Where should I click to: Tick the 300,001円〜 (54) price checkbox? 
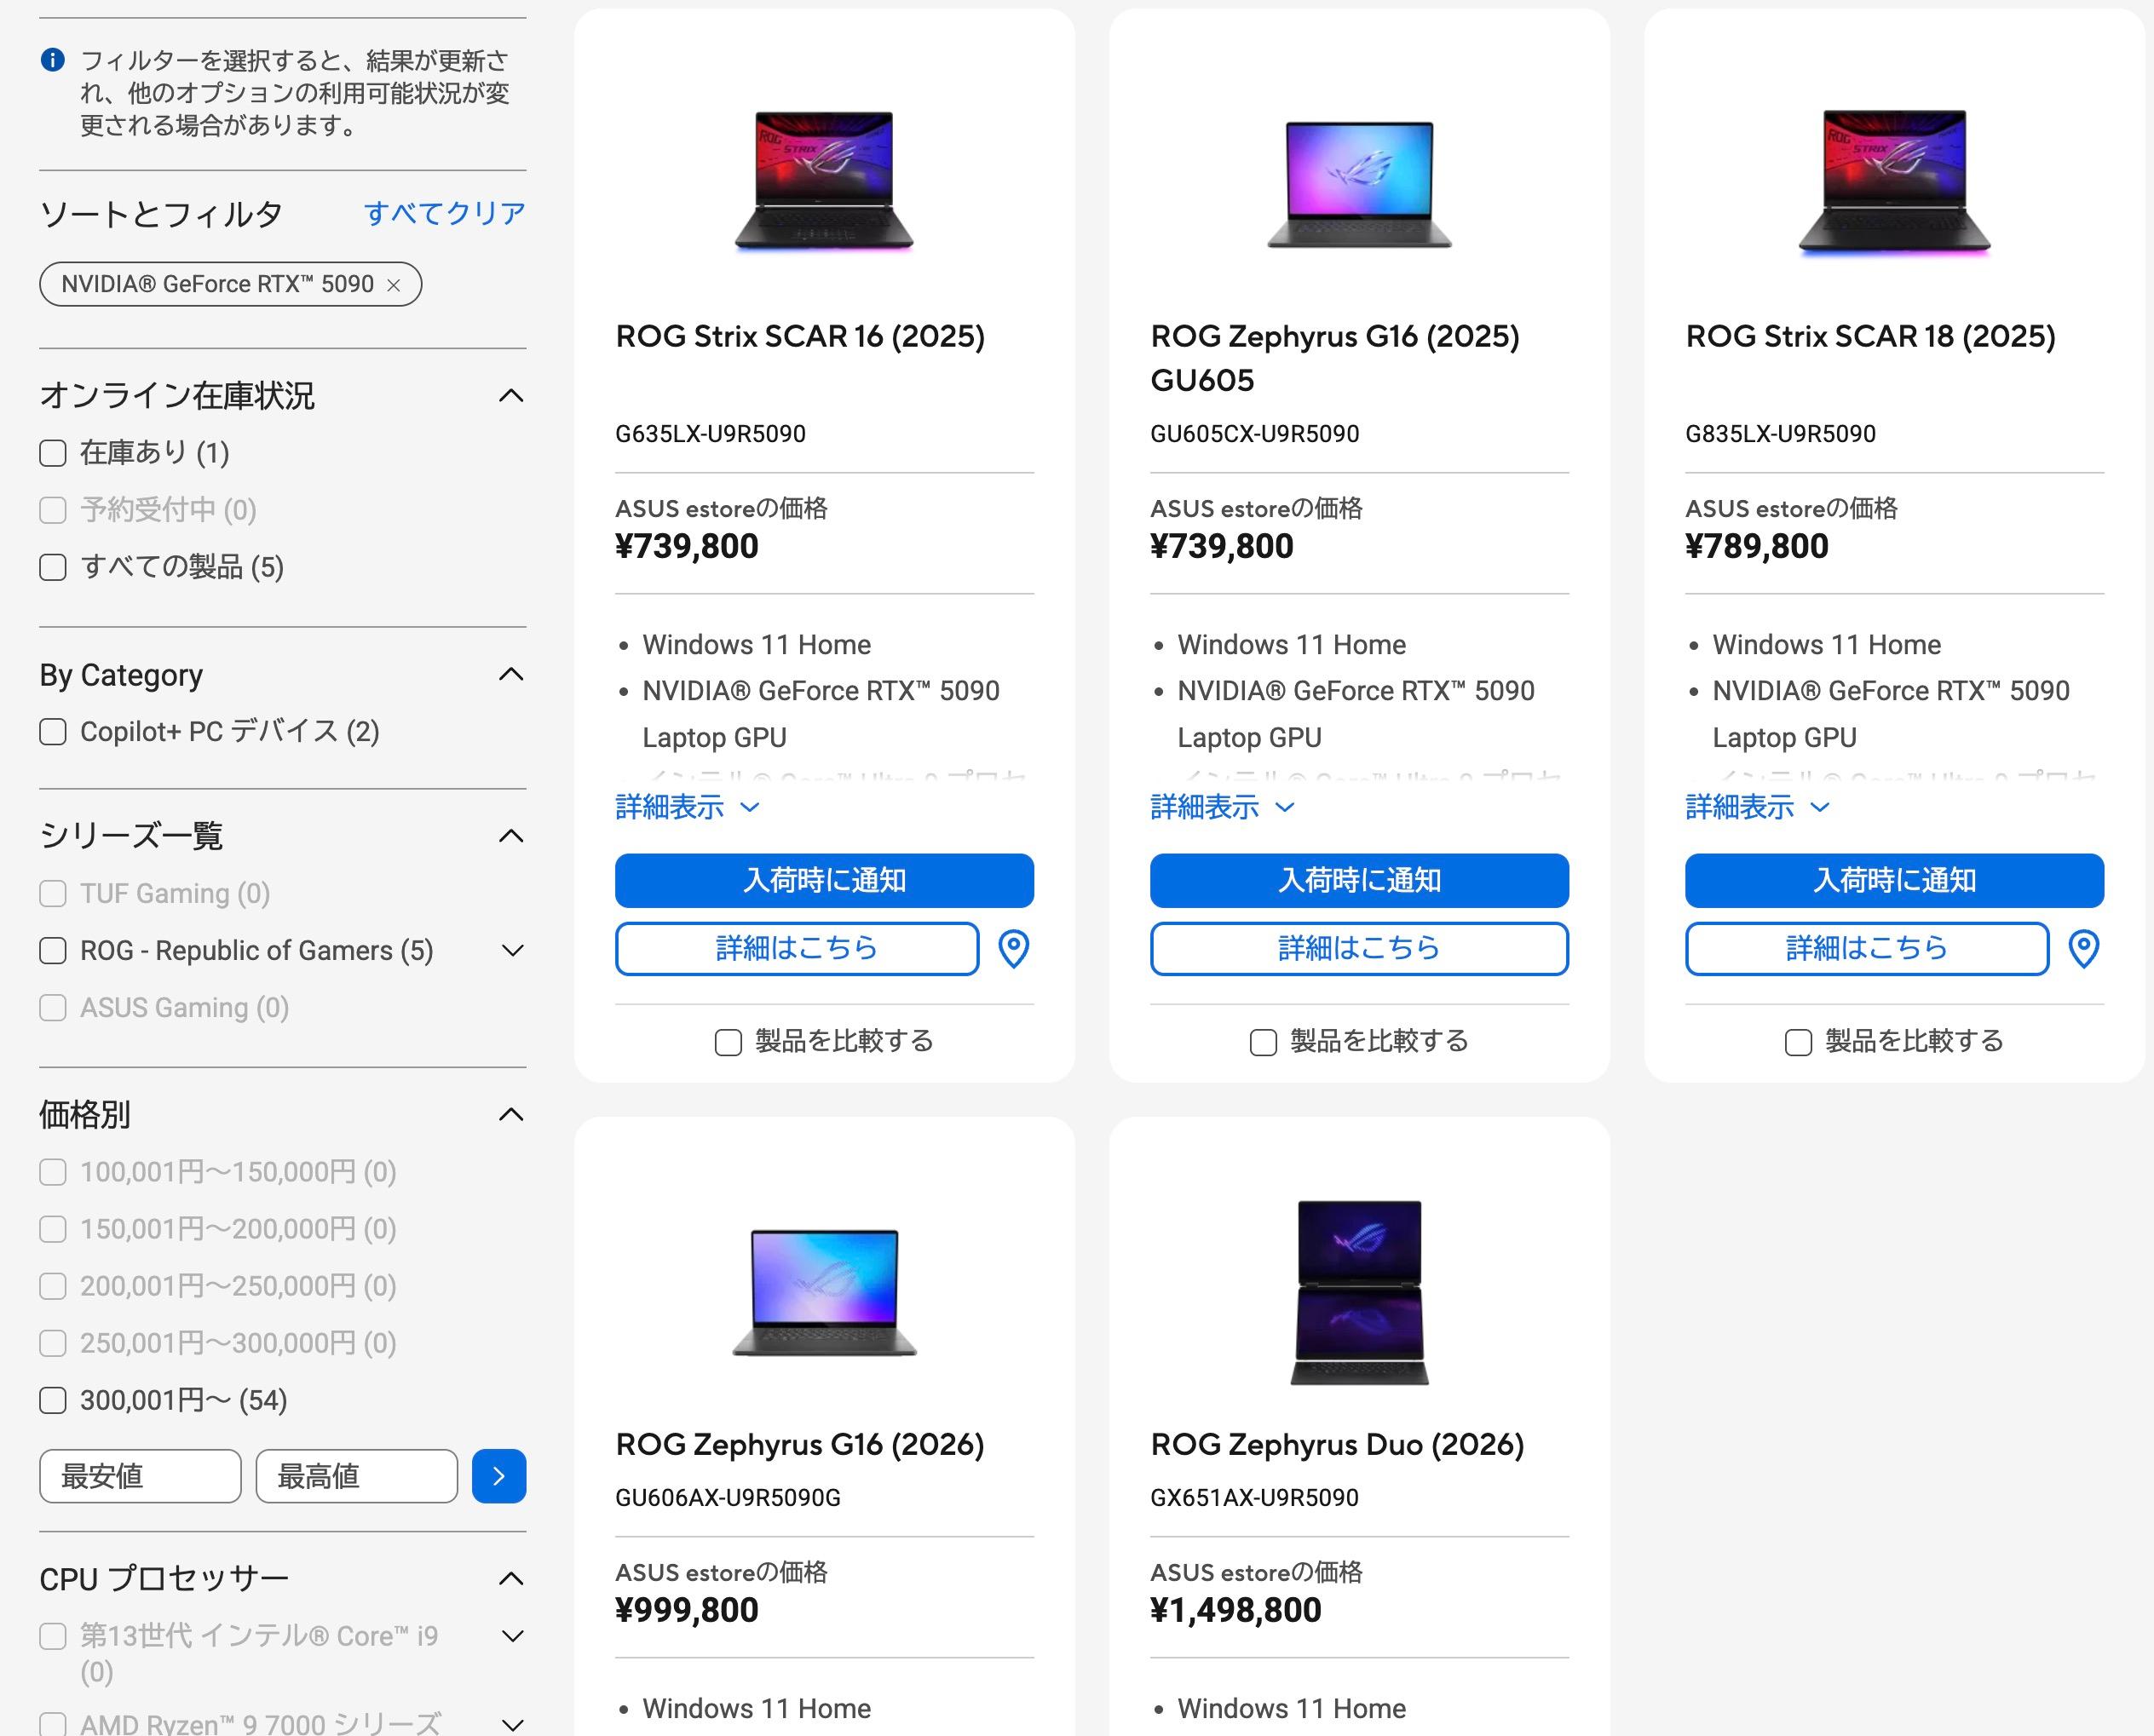tap(53, 1400)
